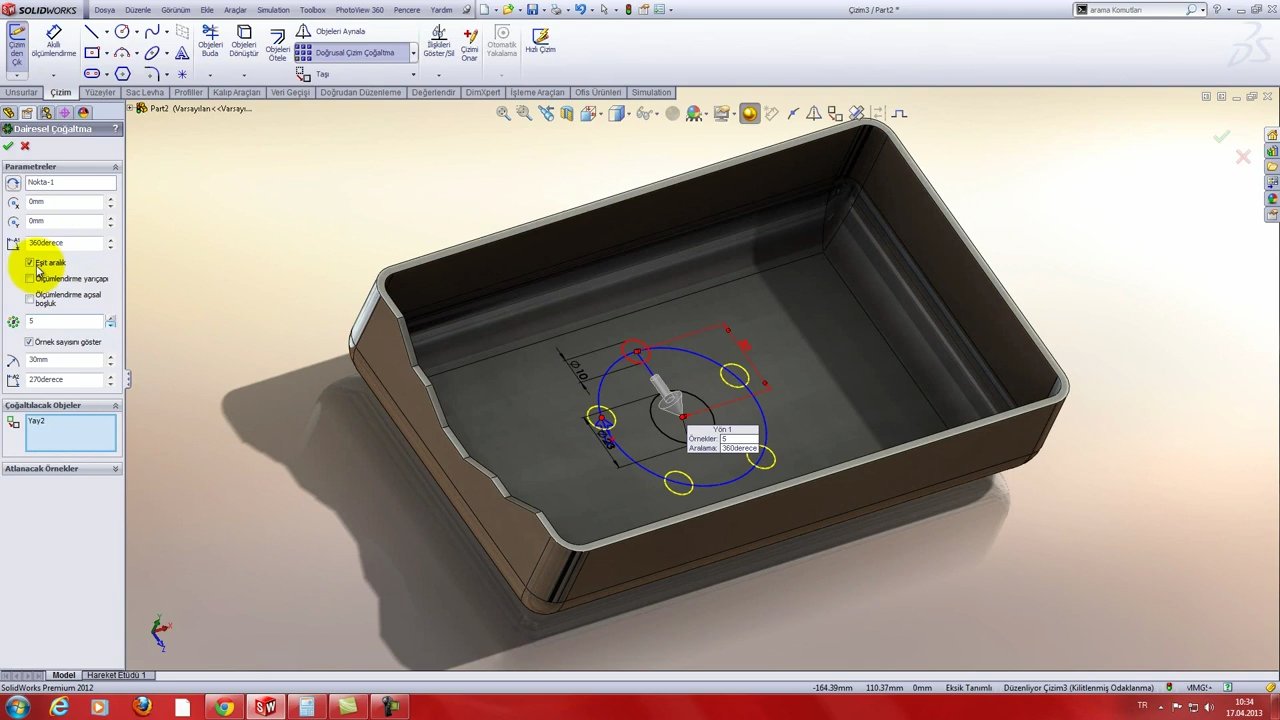This screenshot has width=1280, height=720.
Task: Switch to the Unsurlar tab
Action: tap(21, 92)
